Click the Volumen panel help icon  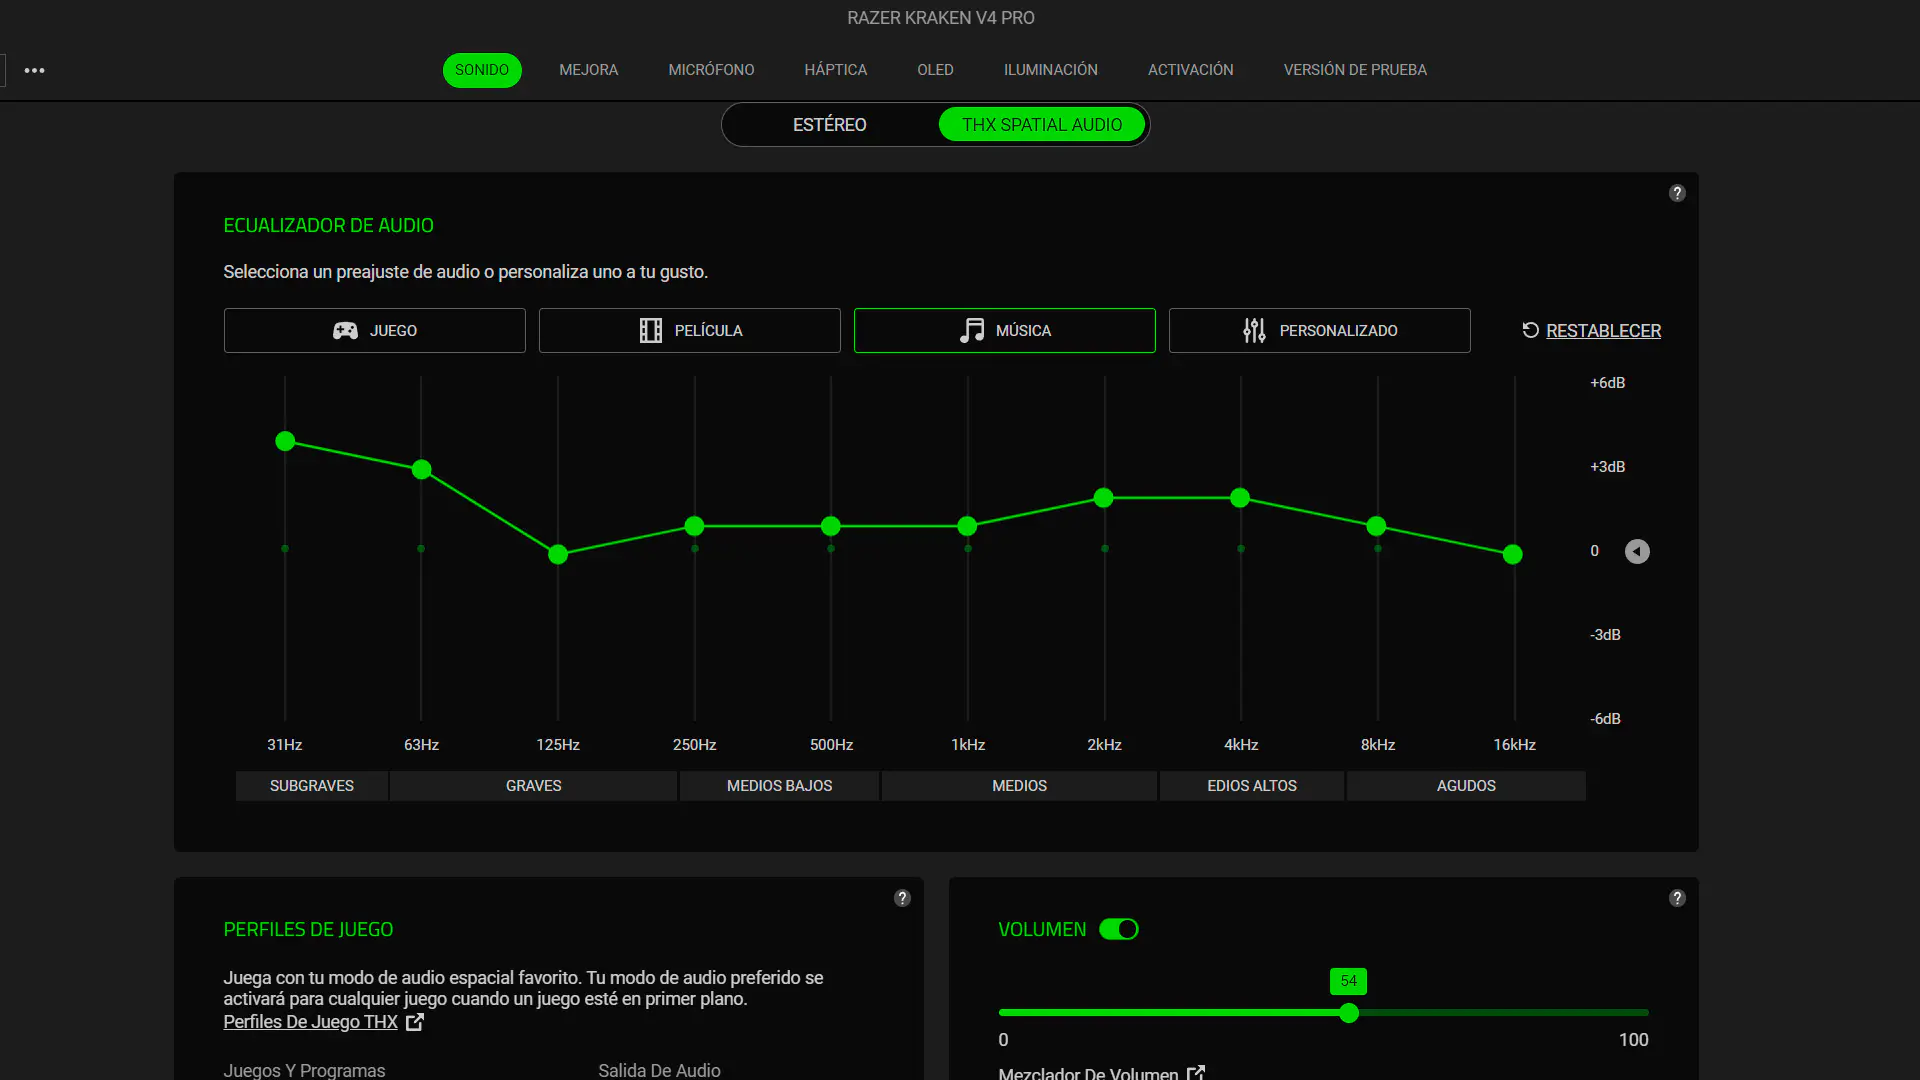pos(1677,898)
